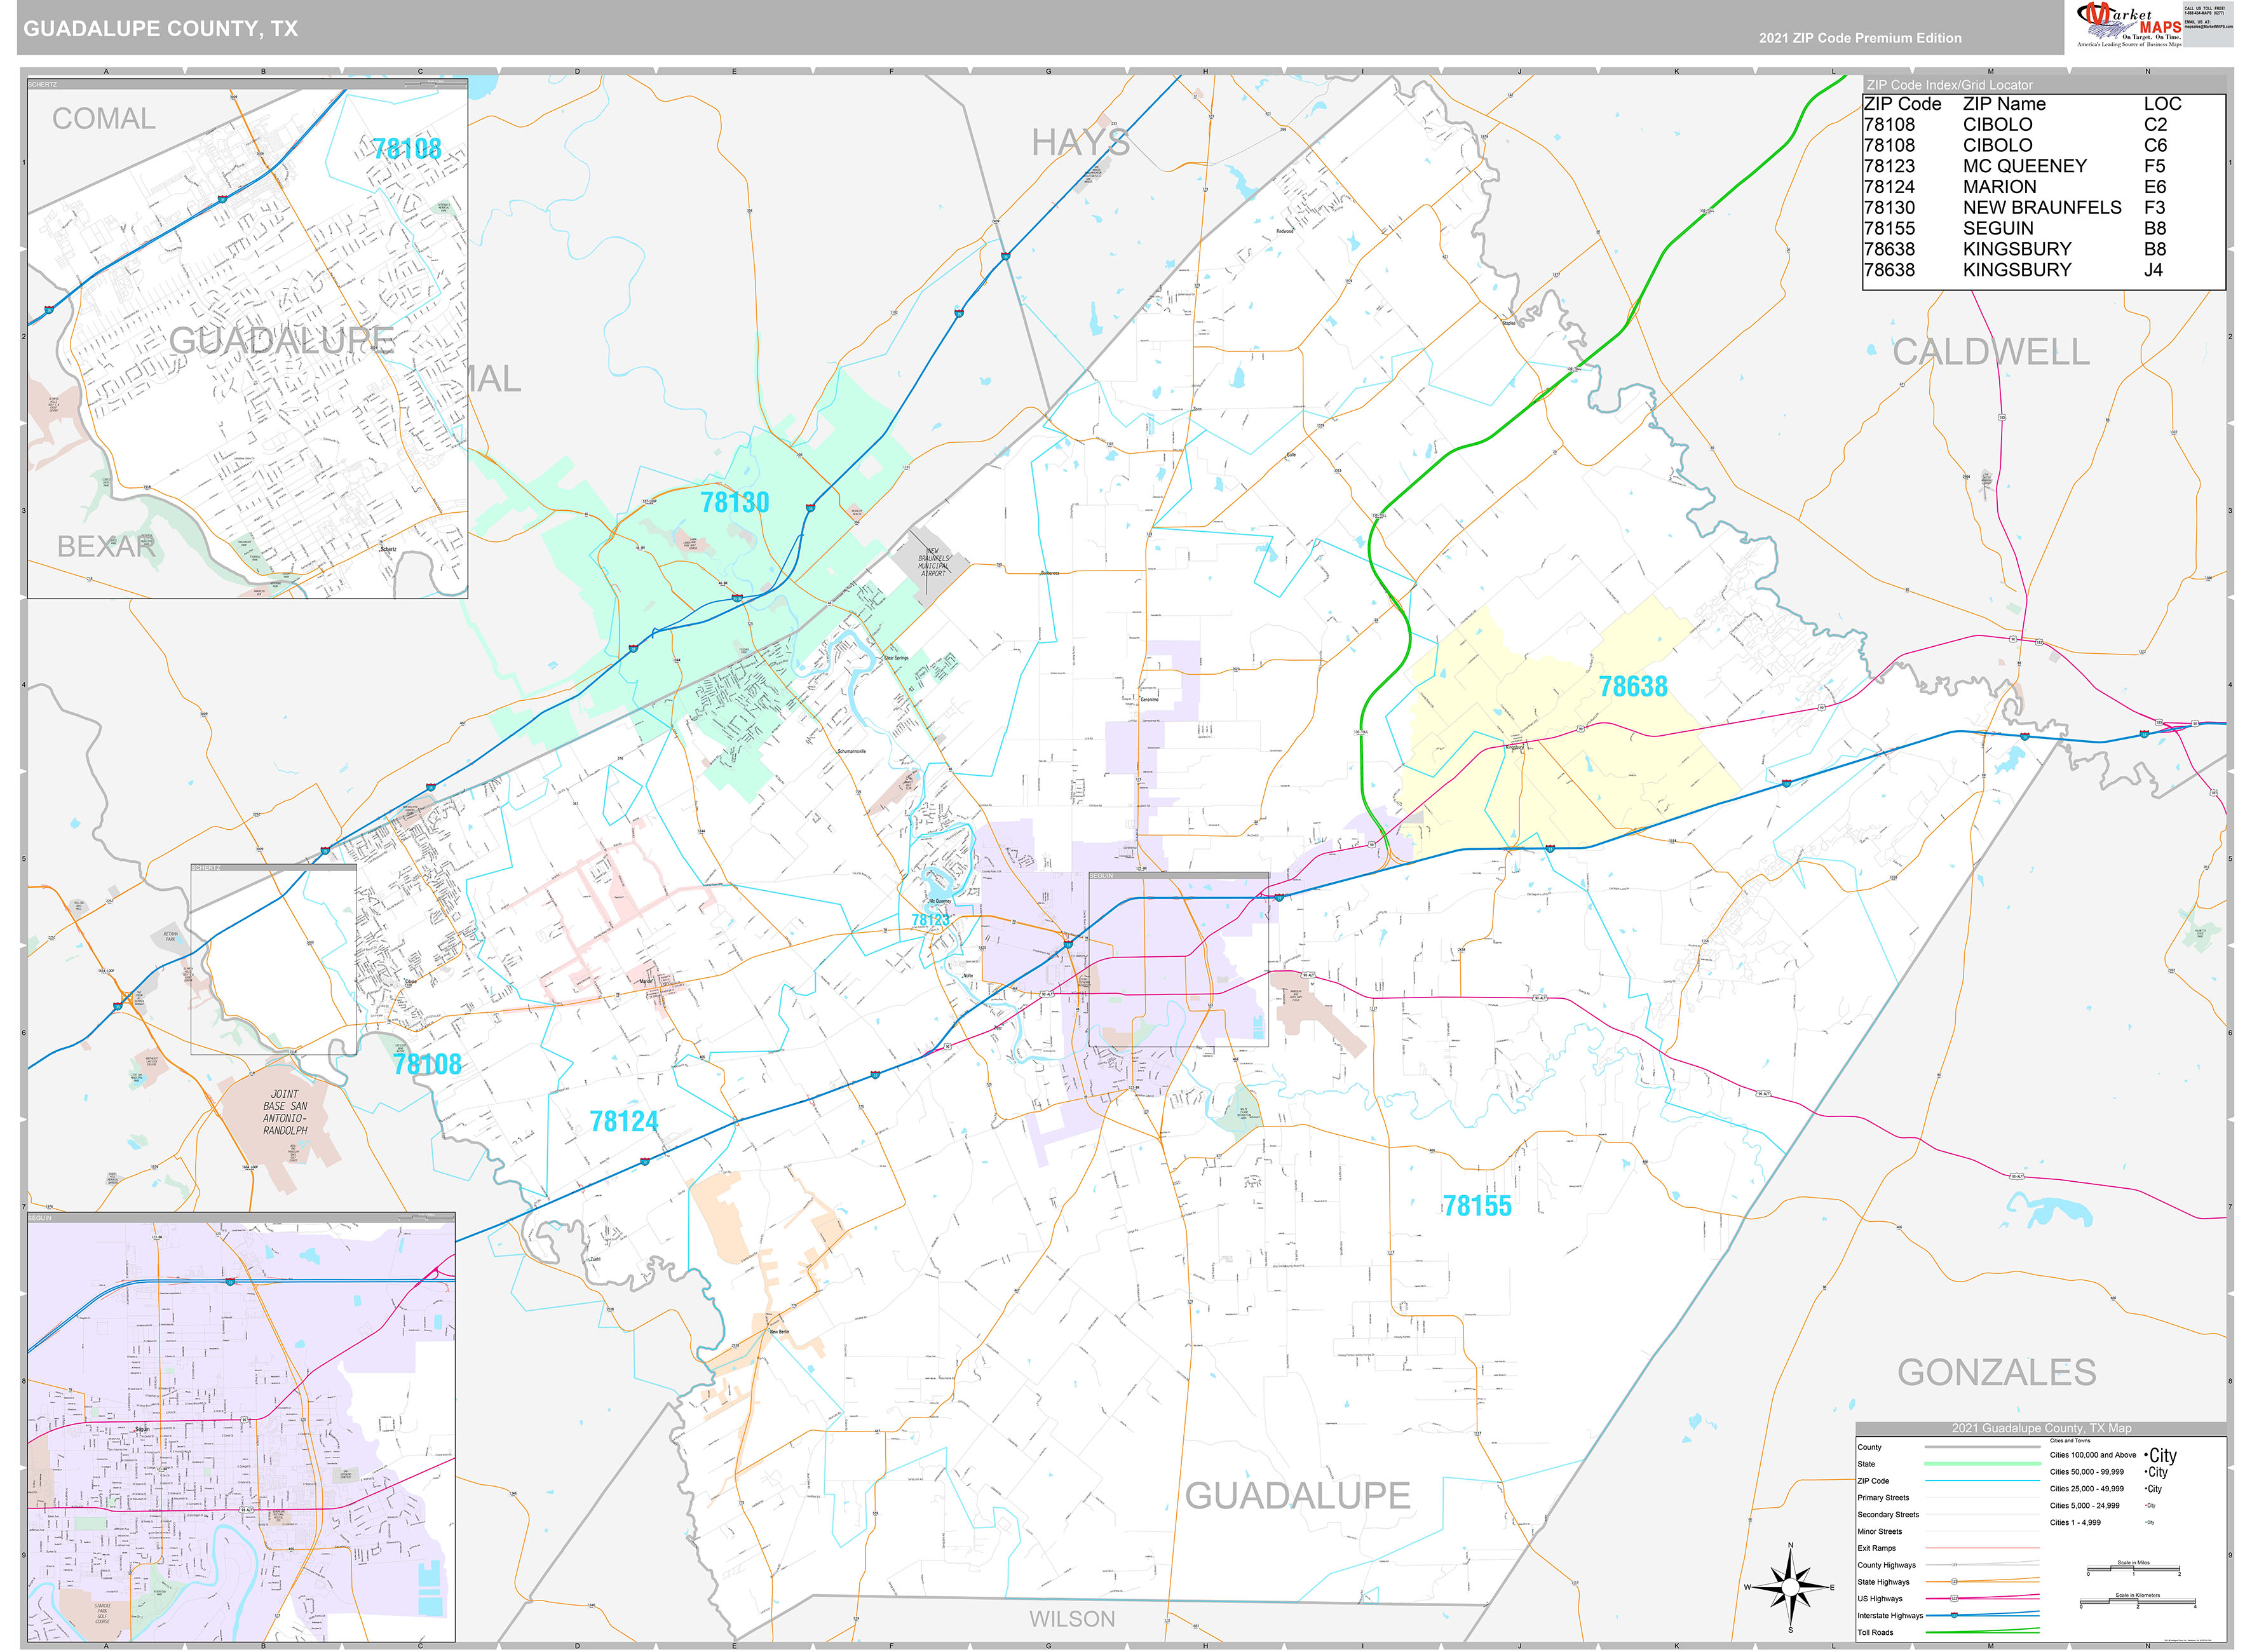The height and width of the screenshot is (1652, 2245).
Task: Click the 'Scale in Miles' bar
Action: point(2133,1568)
